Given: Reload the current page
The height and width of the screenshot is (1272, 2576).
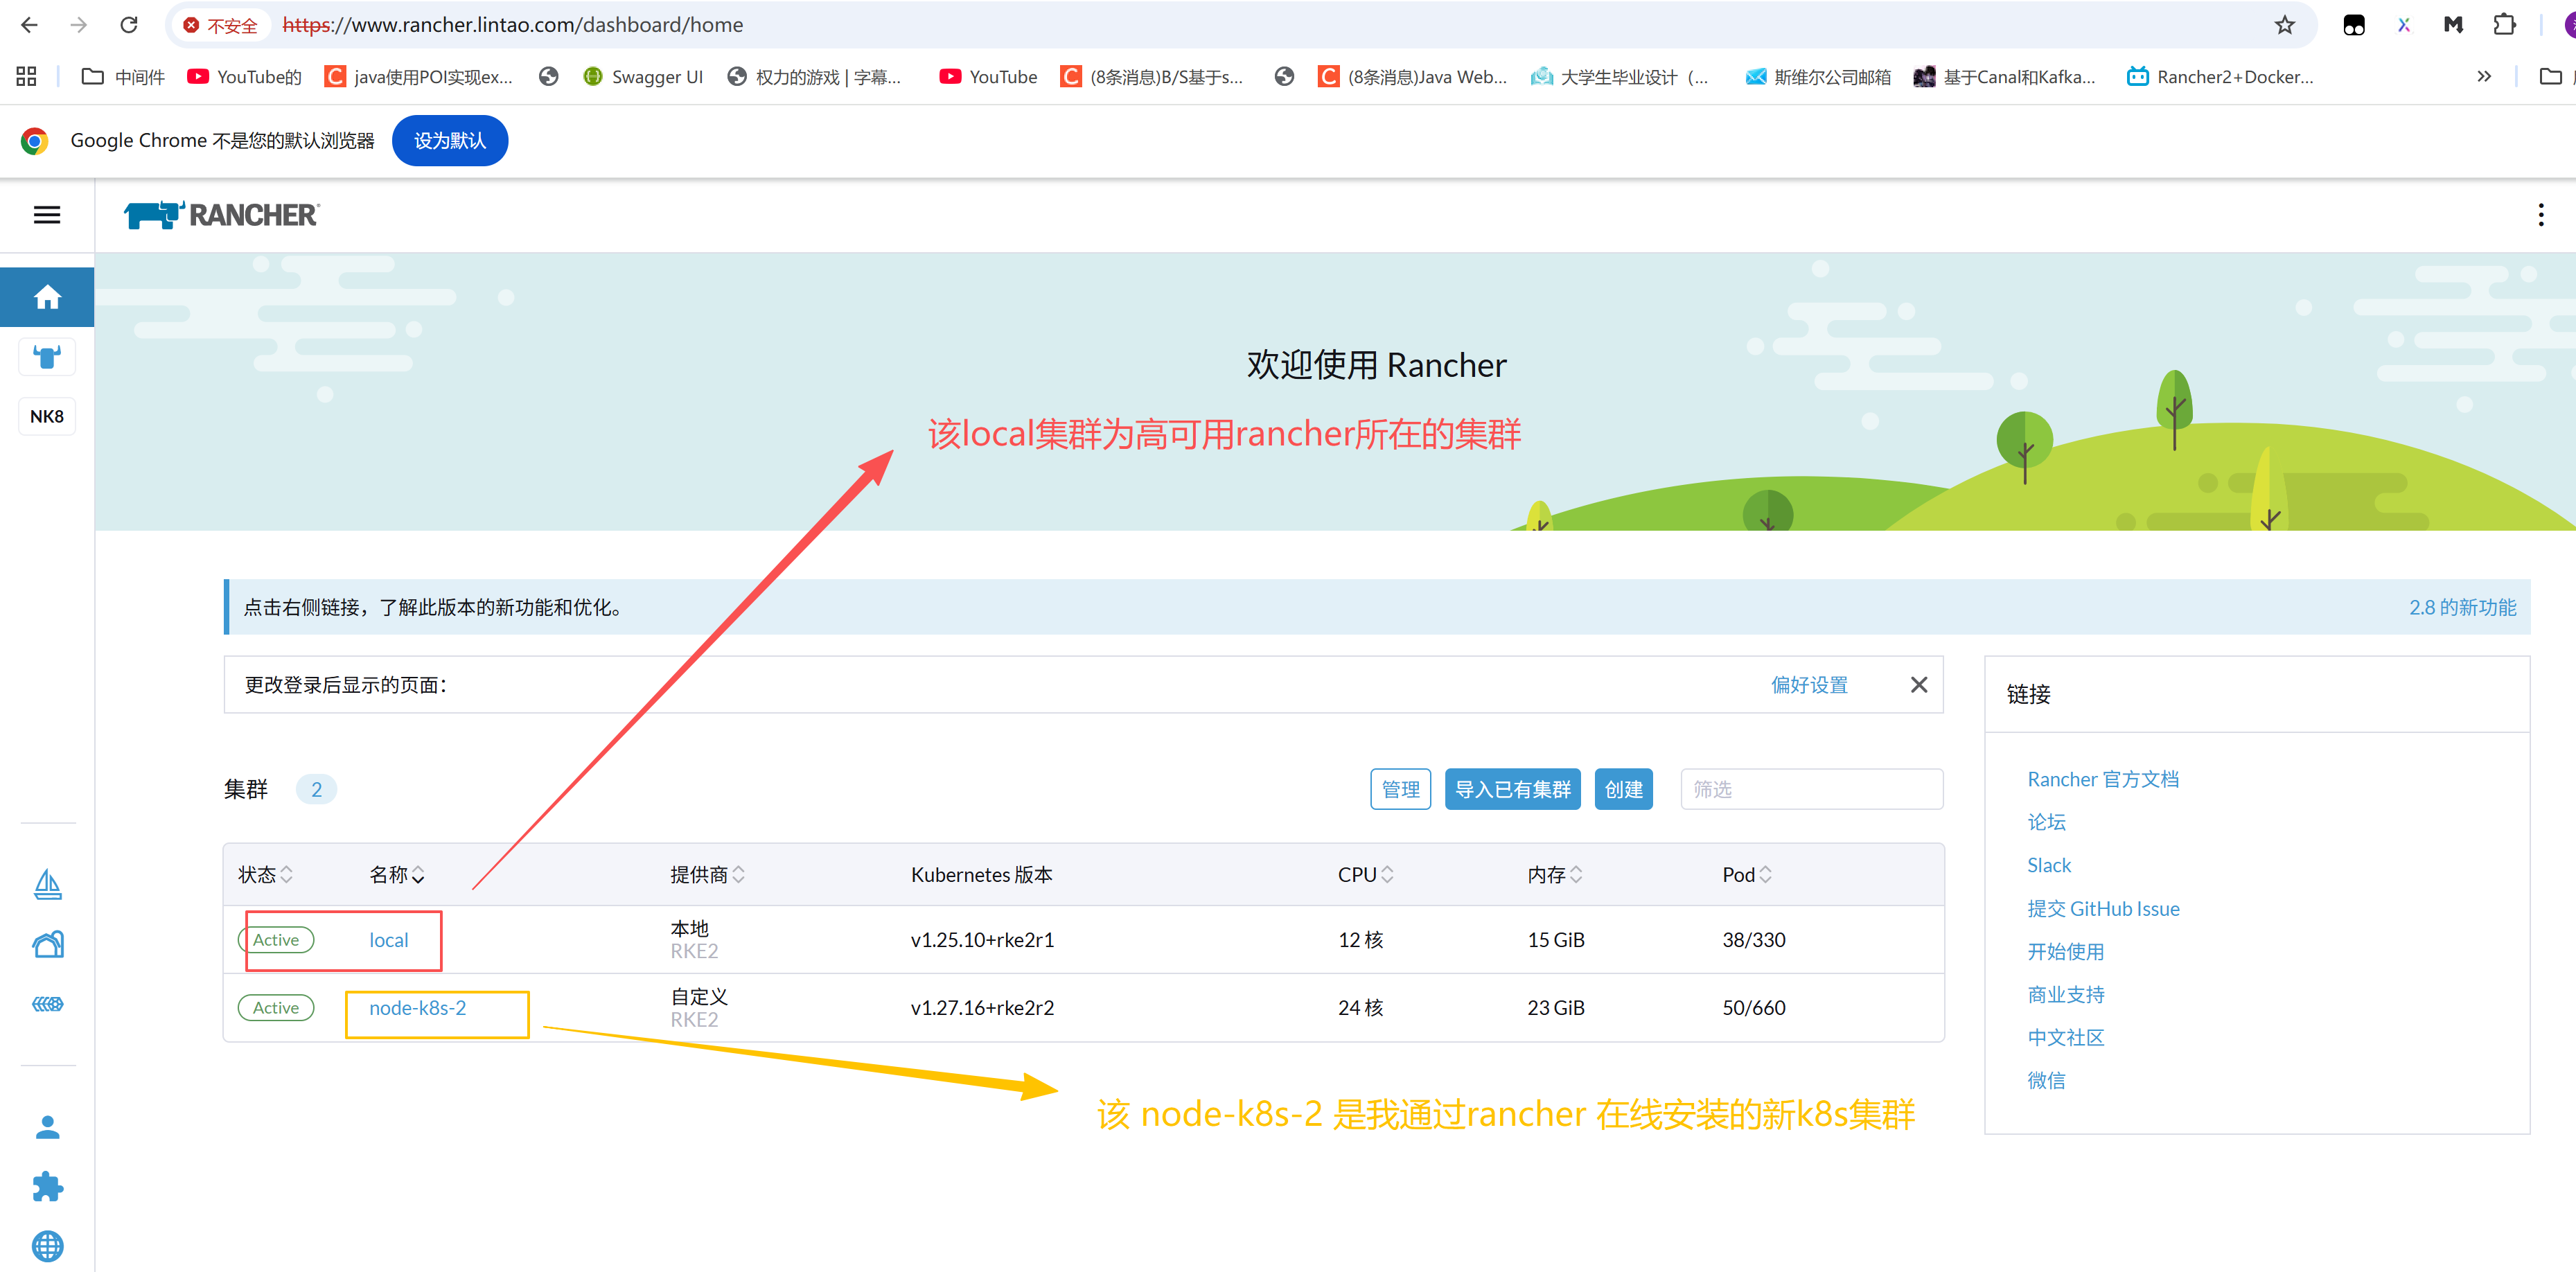Looking at the screenshot, I should (x=129, y=25).
